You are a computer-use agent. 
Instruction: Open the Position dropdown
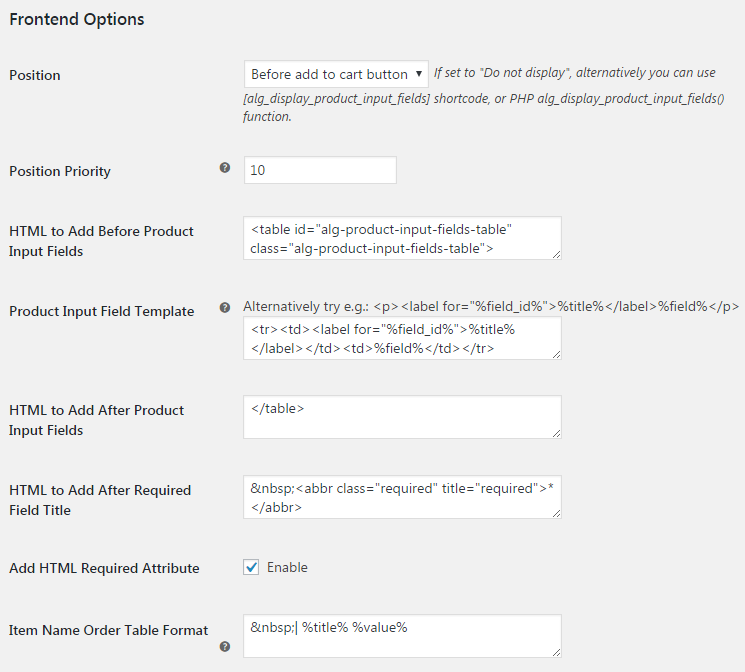(336, 74)
